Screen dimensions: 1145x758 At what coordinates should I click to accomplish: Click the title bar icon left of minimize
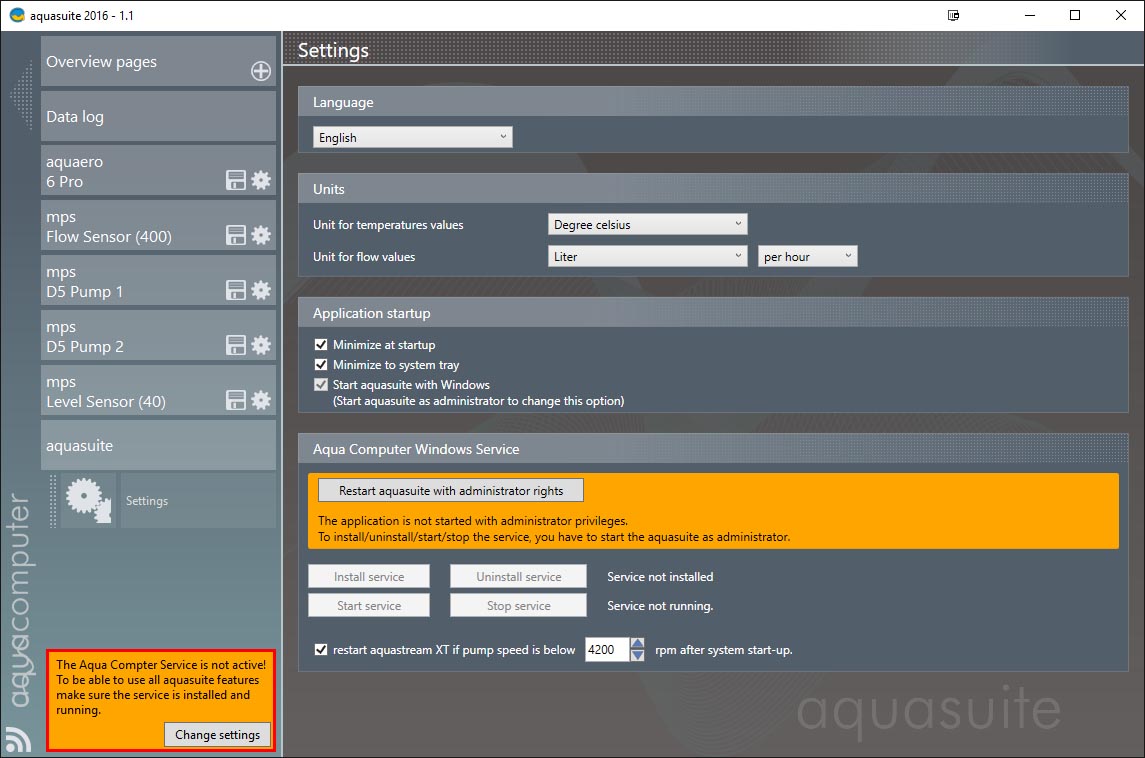click(954, 15)
